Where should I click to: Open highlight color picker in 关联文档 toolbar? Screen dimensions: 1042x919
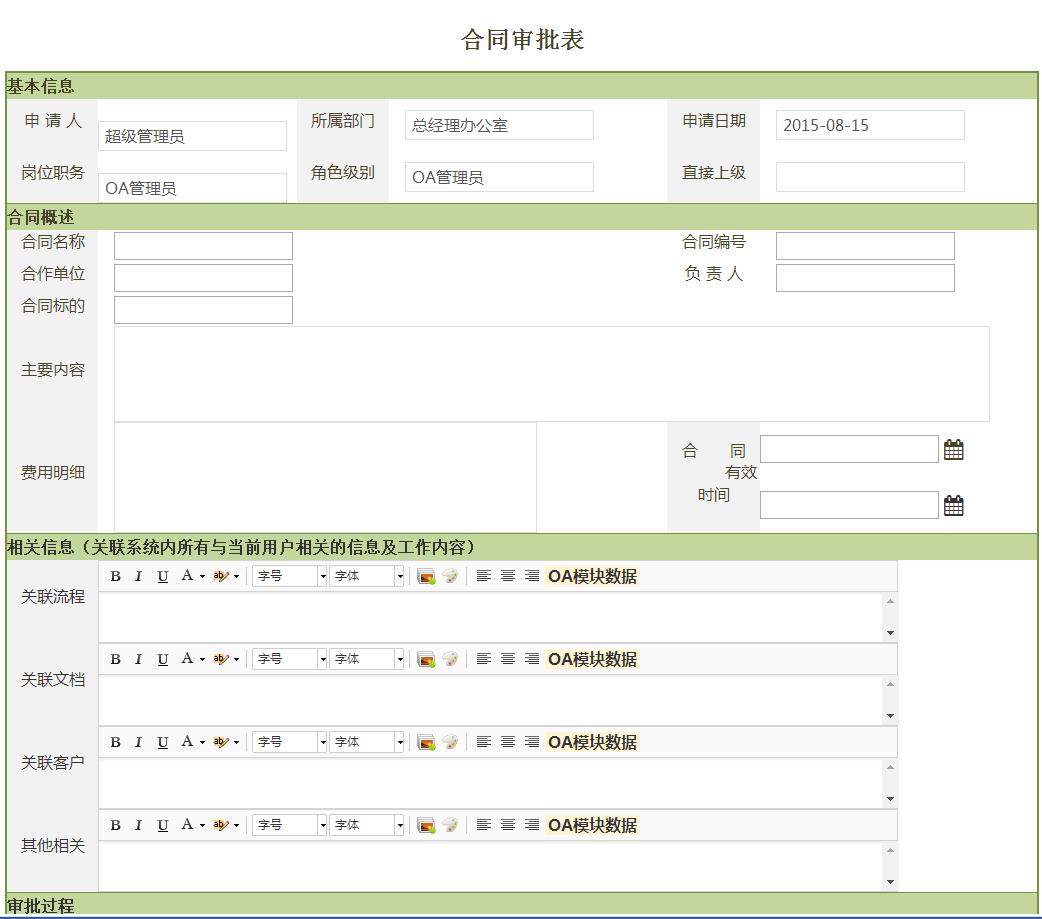pos(226,659)
